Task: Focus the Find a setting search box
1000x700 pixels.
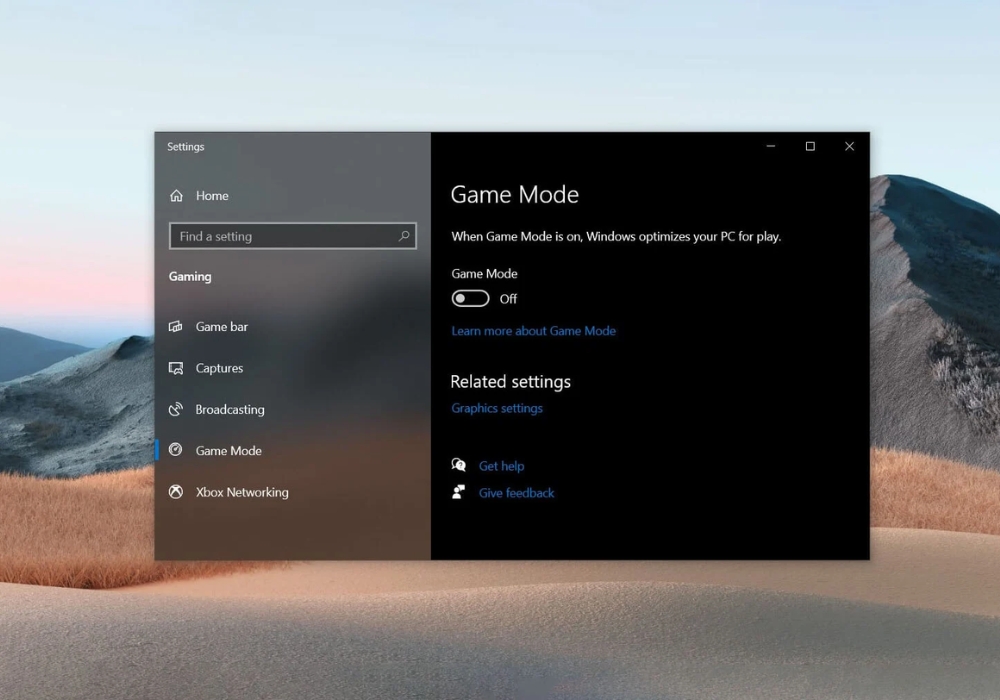Action: [x=293, y=236]
